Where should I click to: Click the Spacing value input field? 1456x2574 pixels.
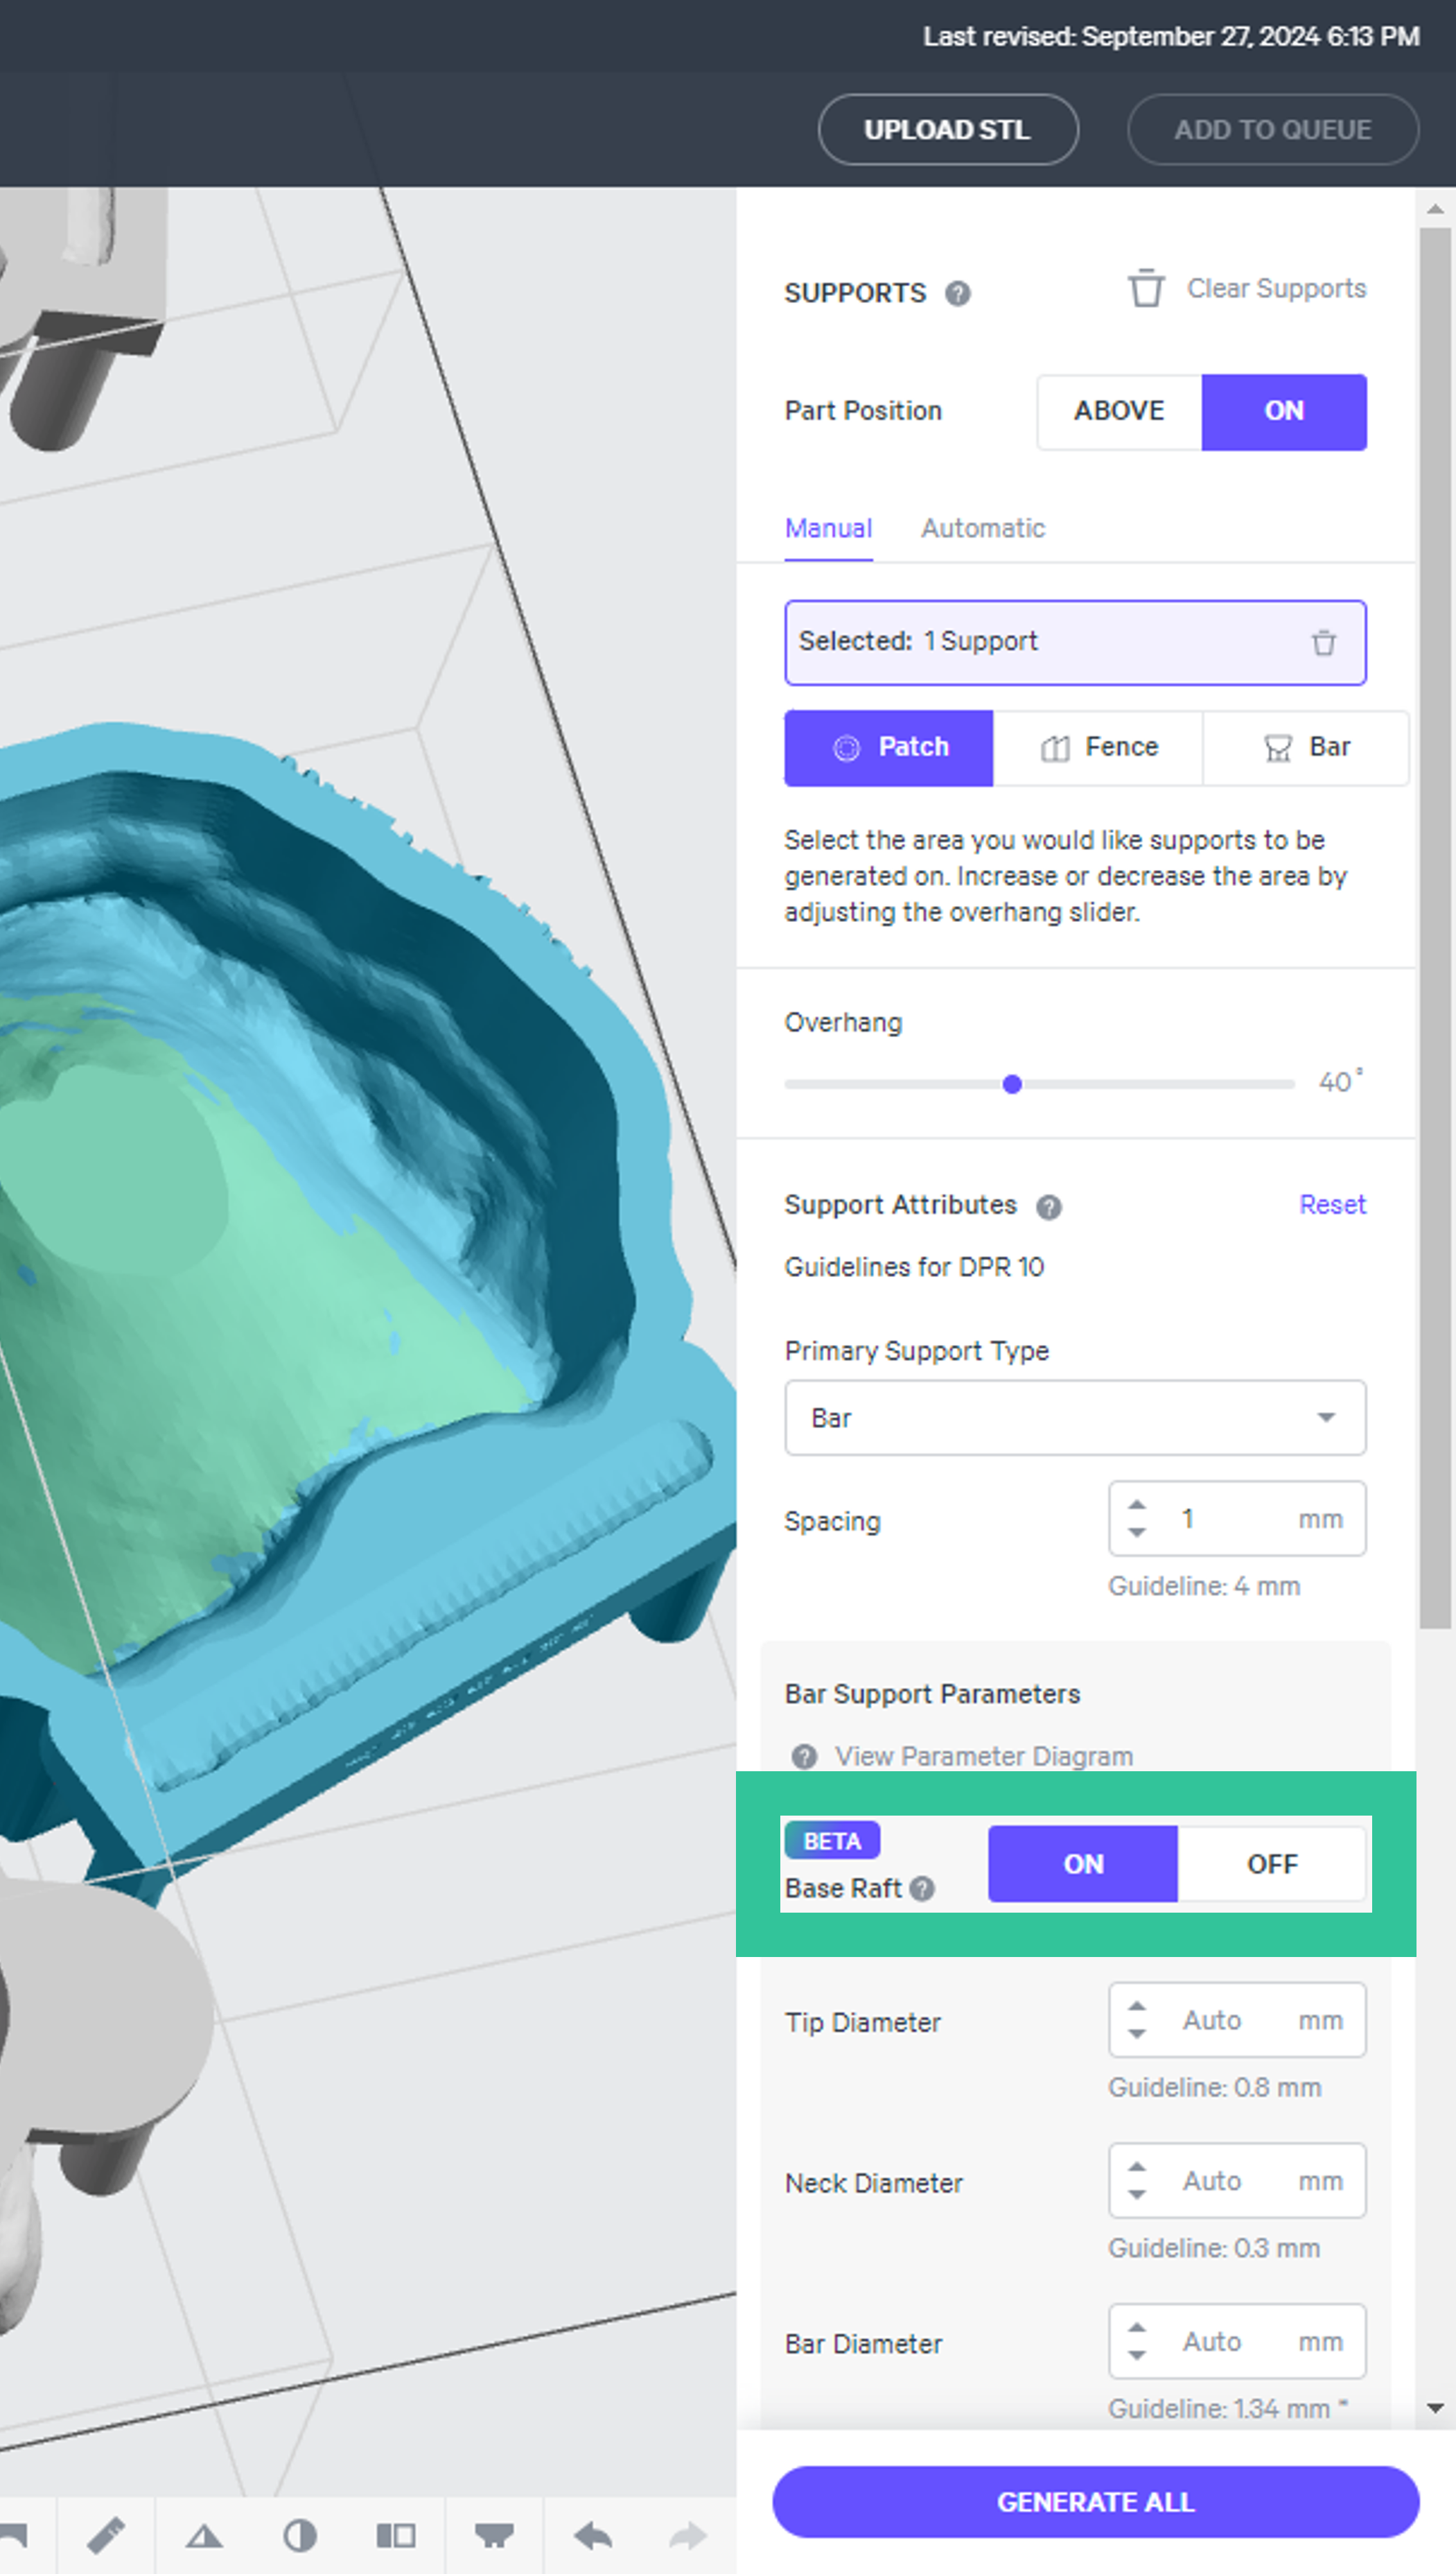point(1237,1519)
